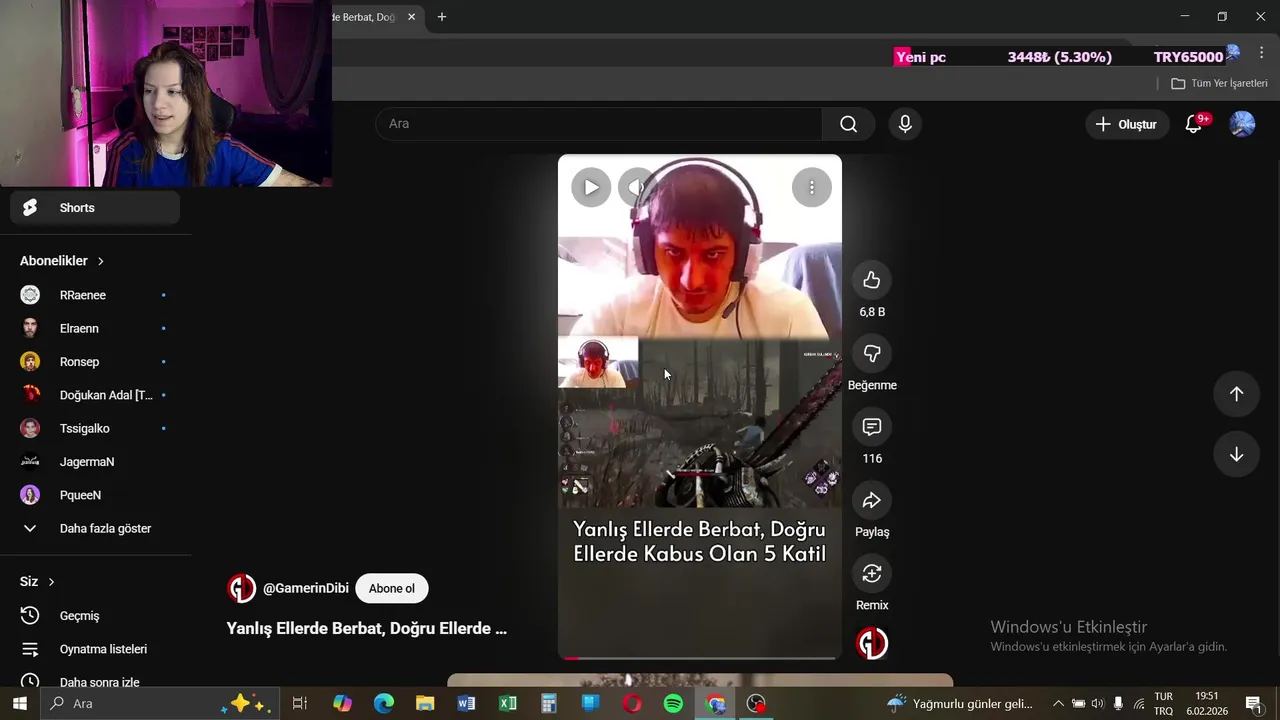
Task: Close the current browser tab
Action: point(411,17)
